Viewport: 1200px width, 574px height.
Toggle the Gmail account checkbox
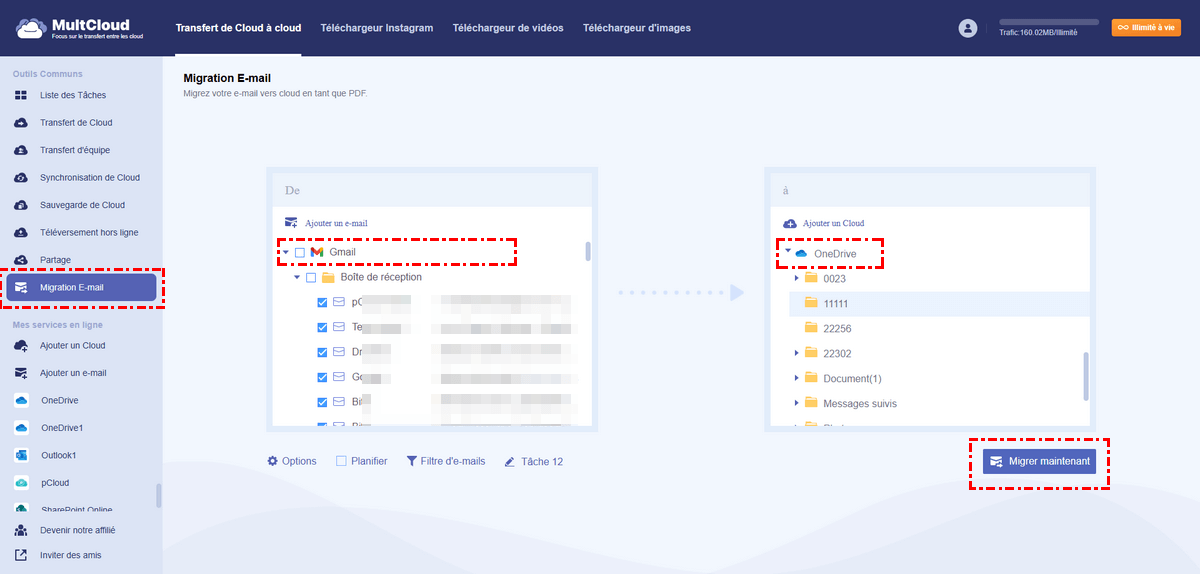[300, 253]
